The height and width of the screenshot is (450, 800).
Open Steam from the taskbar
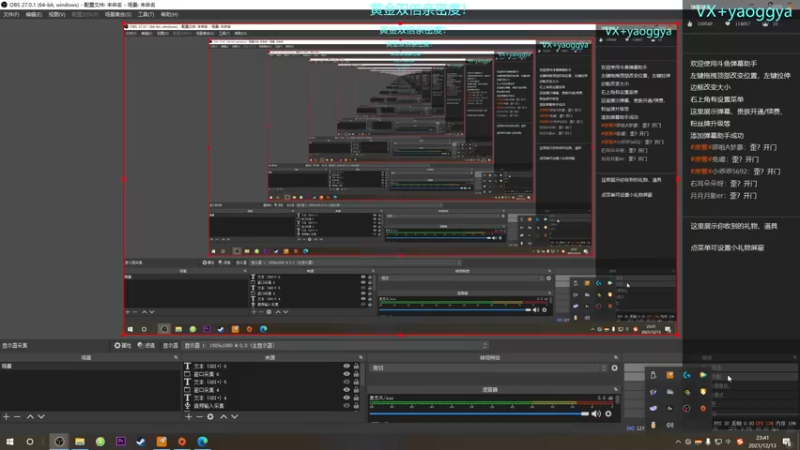click(141, 441)
